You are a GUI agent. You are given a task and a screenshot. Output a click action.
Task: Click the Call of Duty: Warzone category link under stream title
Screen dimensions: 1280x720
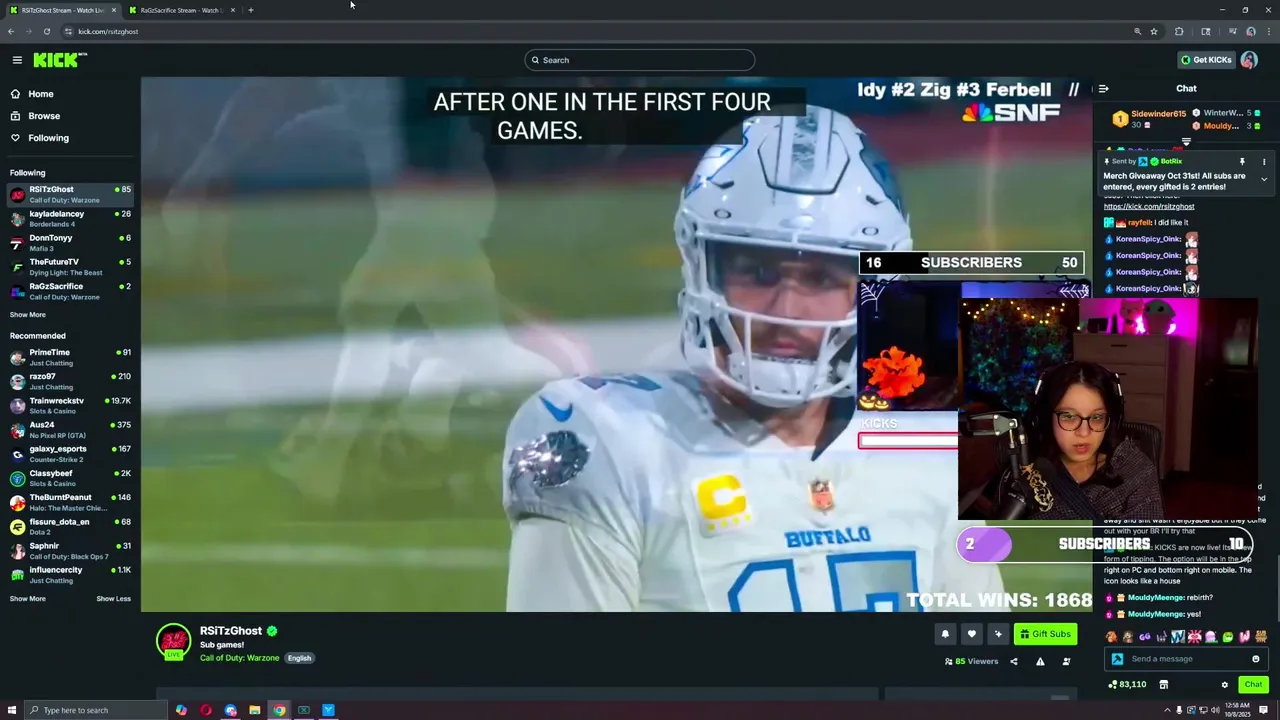[239, 658]
